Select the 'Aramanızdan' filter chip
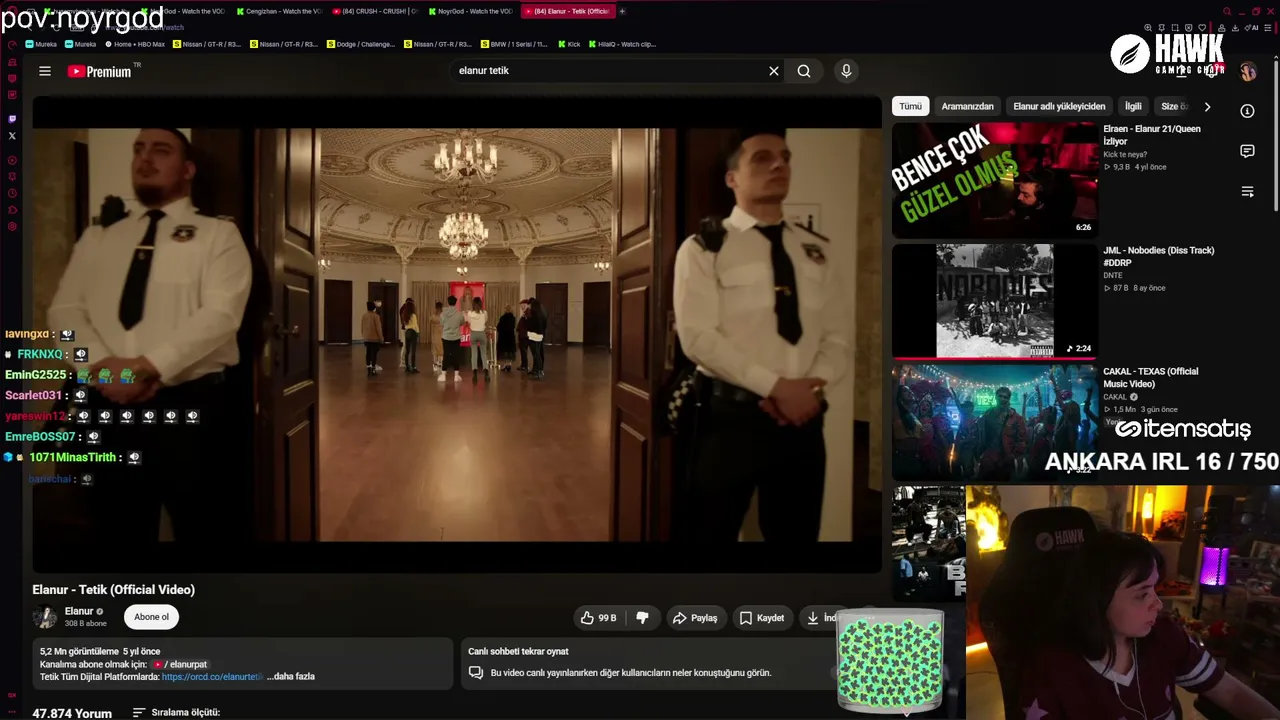This screenshot has width=1280, height=720. click(x=967, y=106)
